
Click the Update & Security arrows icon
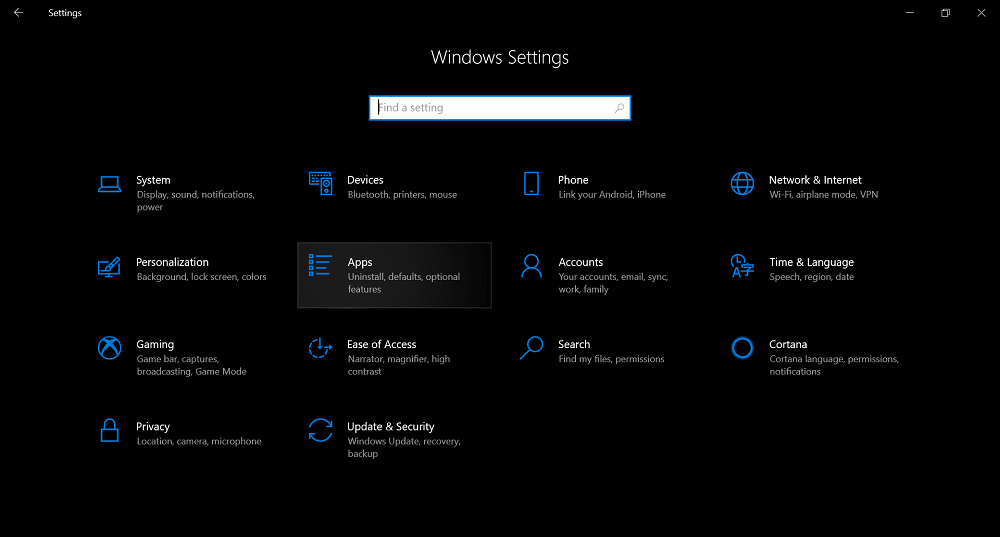click(x=320, y=430)
